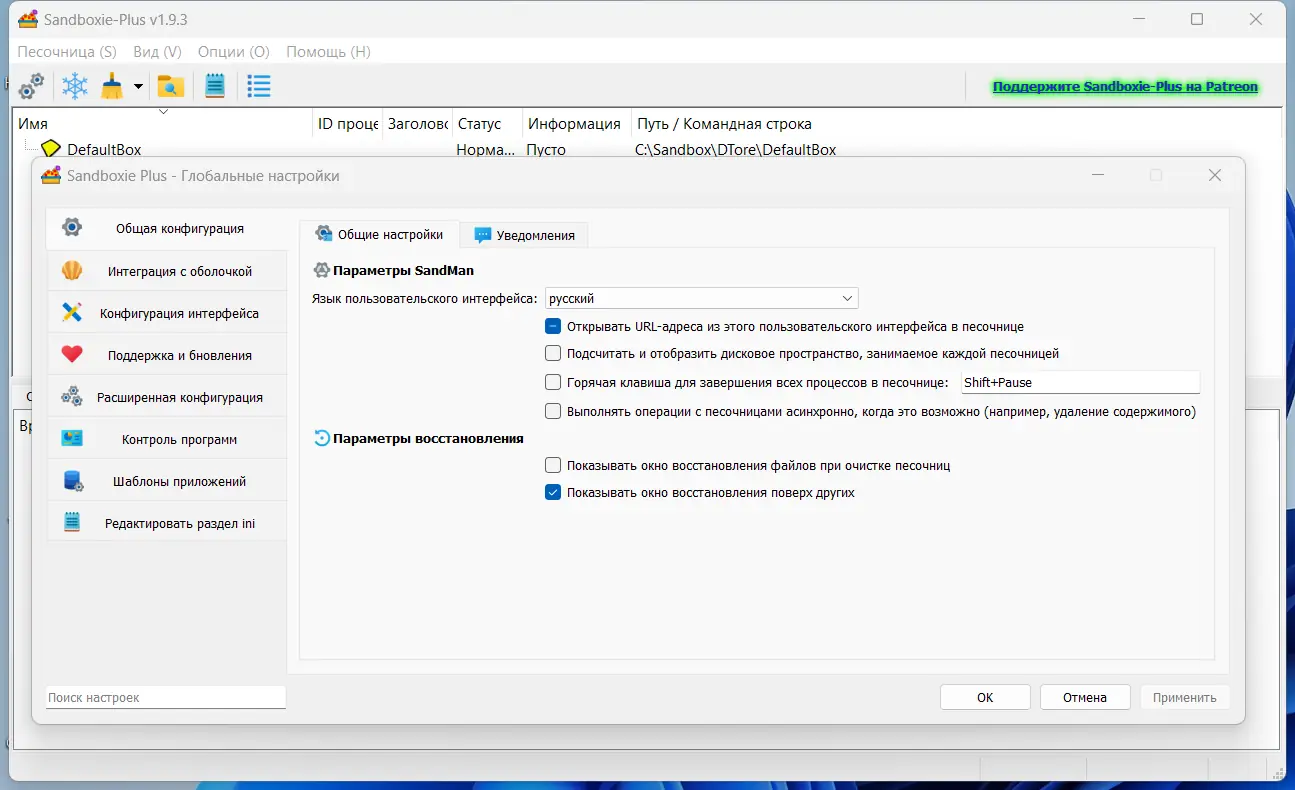Toggle opening URL addresses in sandbox checkbox
Viewport: 1295px width, 790px height.
[x=553, y=326]
